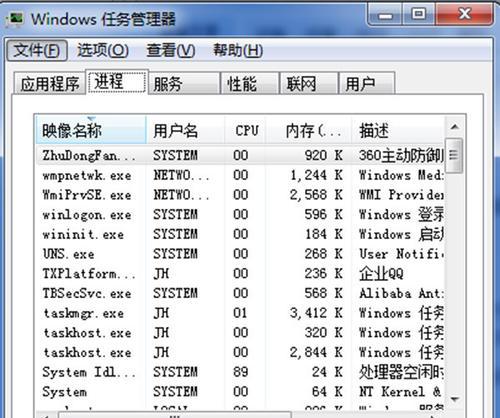The height and width of the screenshot is (418, 500).
Task: Click the 用户名 column header
Action: point(185,130)
